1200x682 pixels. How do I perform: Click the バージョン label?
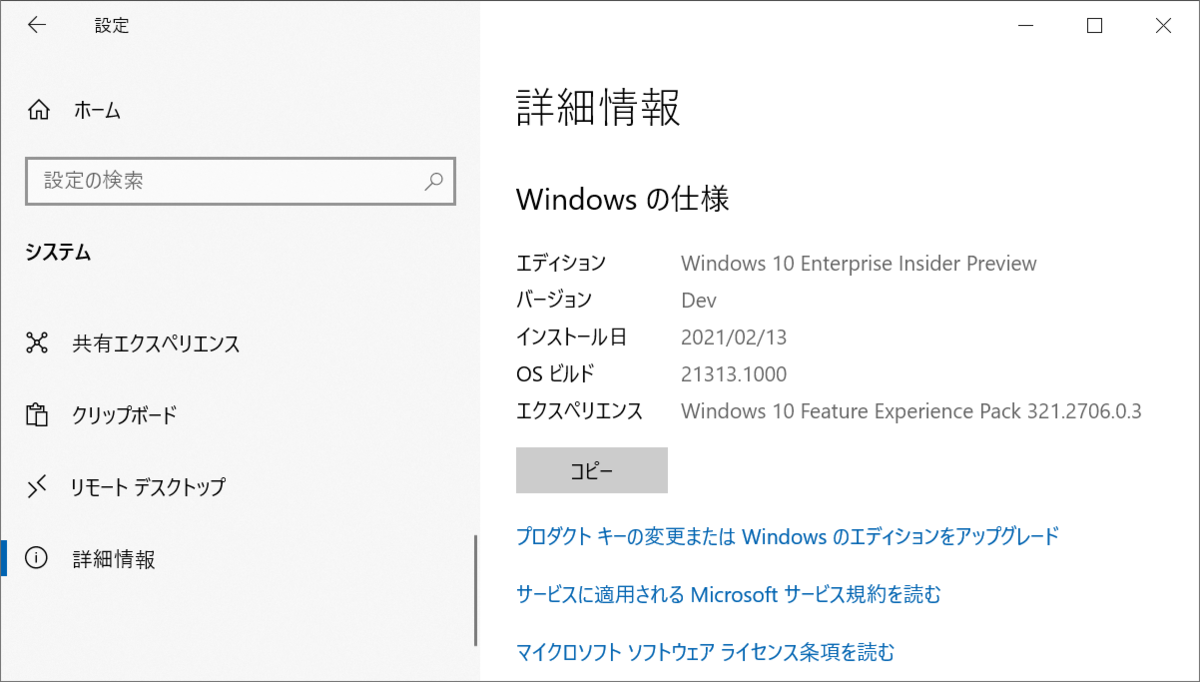554,300
